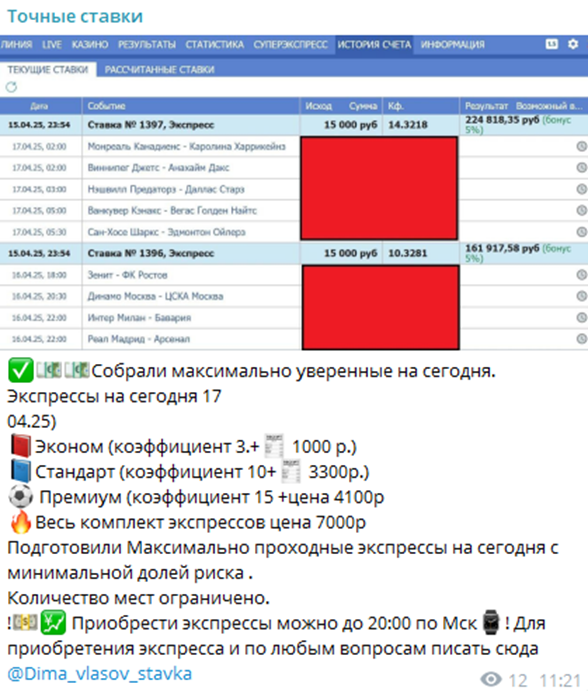Click the Кф. column header
Viewport: 588px width, 691px height.
tap(395, 106)
